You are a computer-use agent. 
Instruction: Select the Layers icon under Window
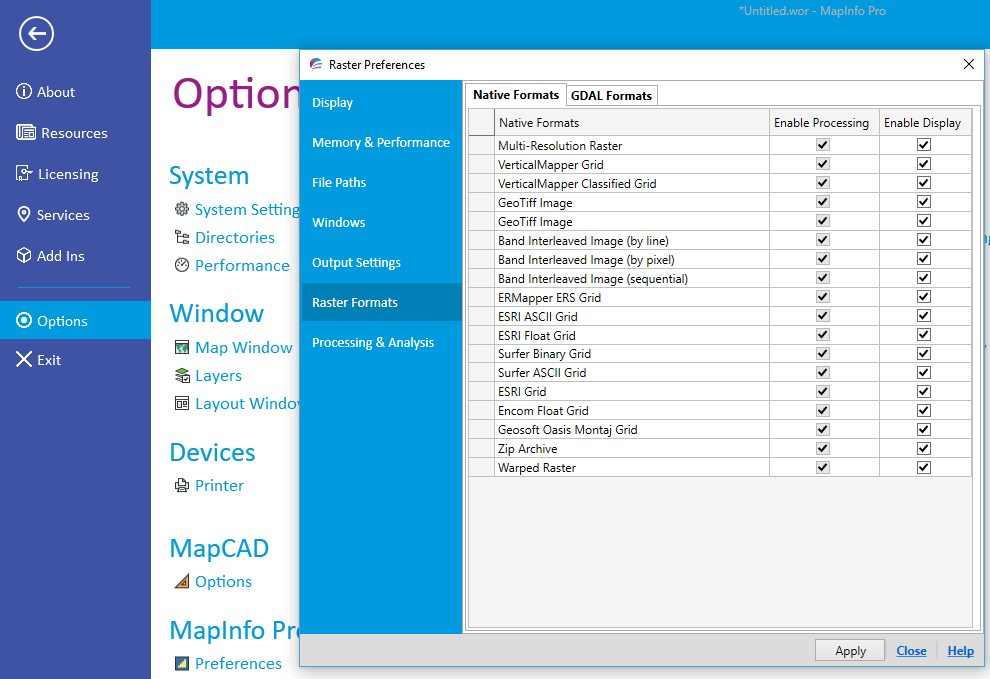point(182,375)
